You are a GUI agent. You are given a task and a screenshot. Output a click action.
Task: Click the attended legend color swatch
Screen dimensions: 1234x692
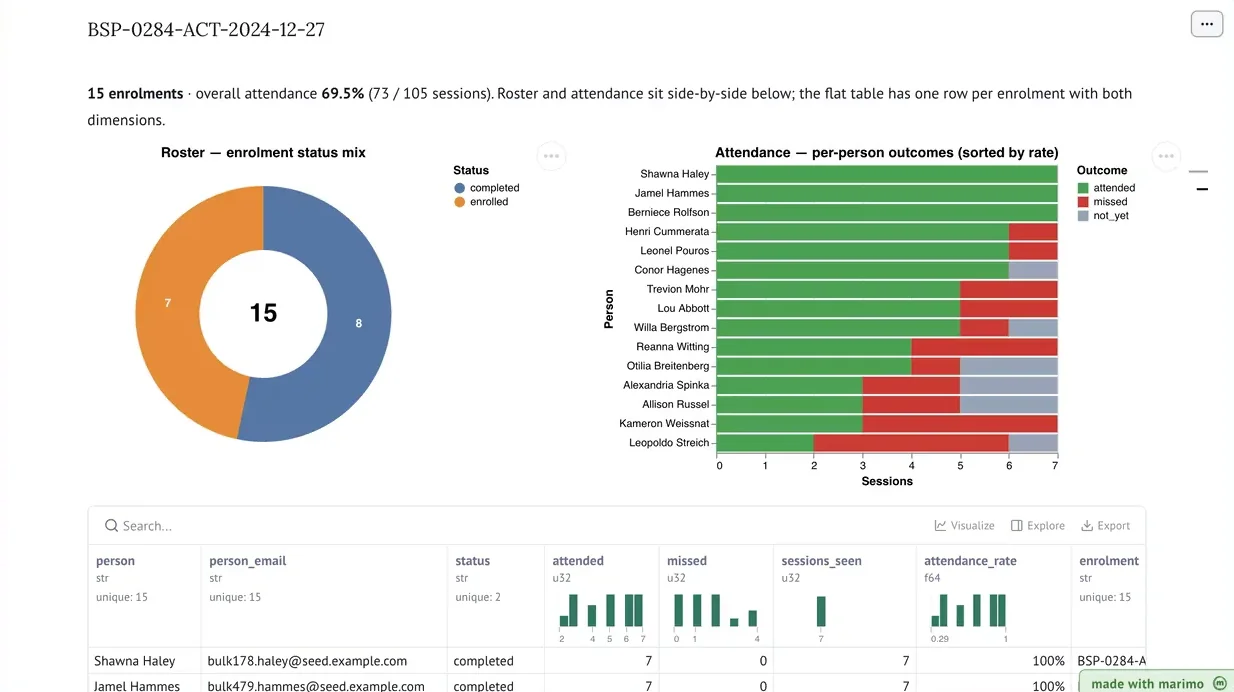coord(1083,188)
